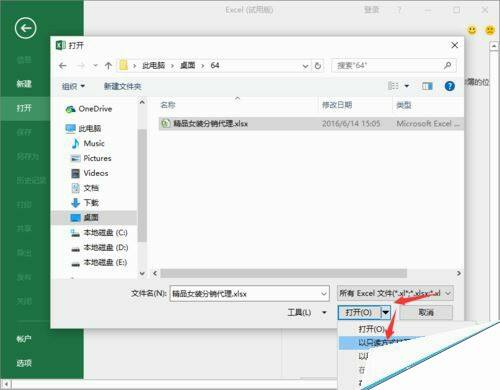Select 此电脑 in the navigation pane
This screenshot has width=500, height=390.
tap(84, 128)
